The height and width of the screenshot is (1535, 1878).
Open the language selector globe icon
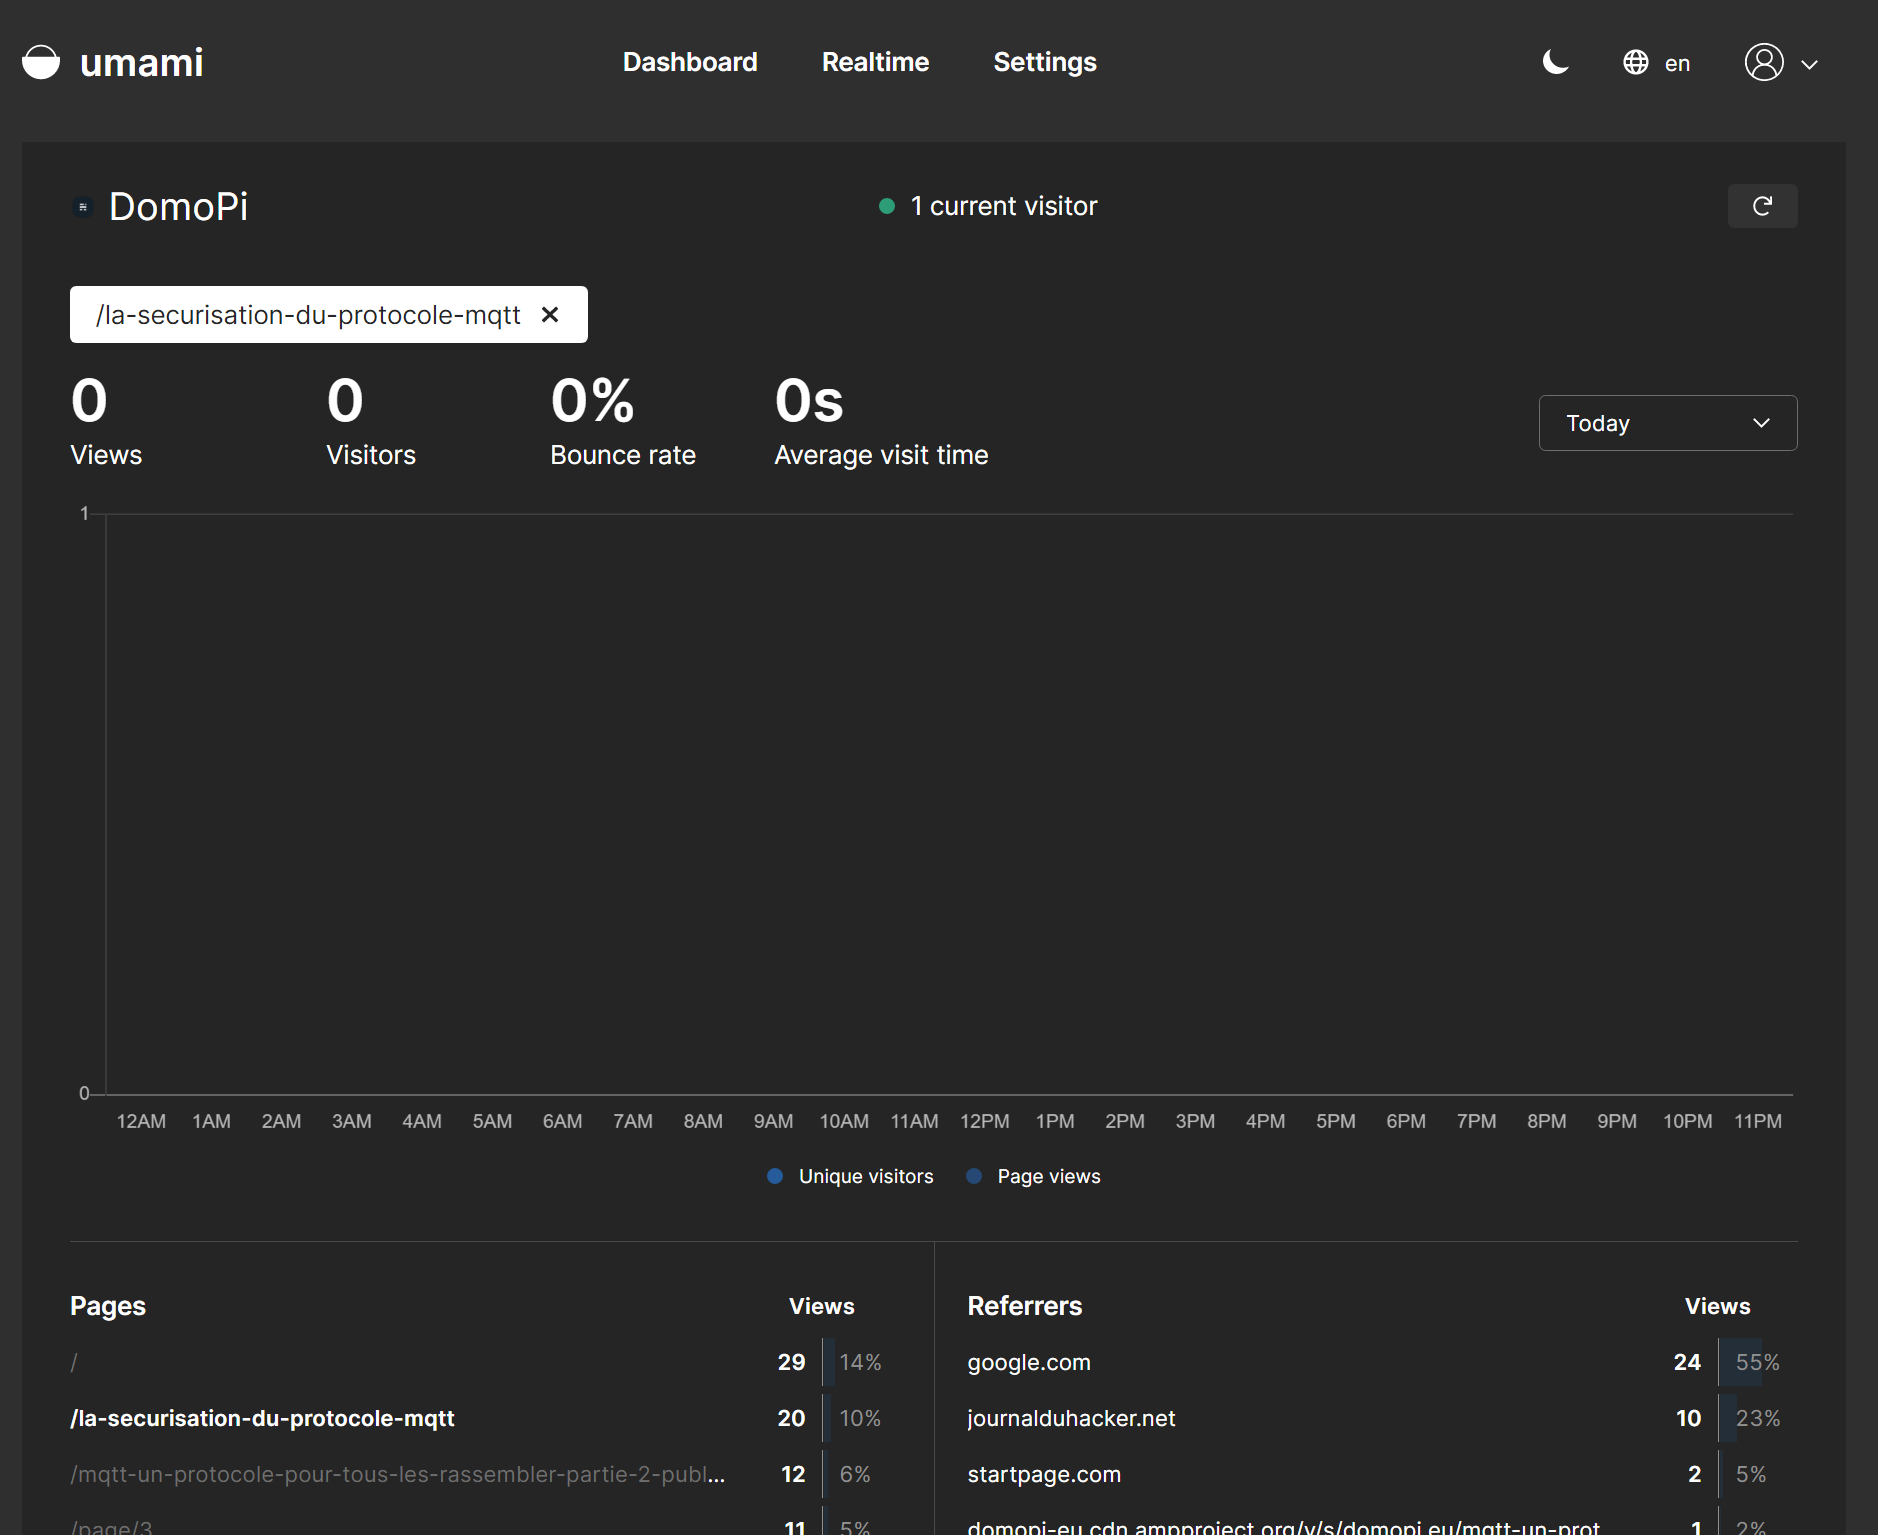pos(1634,61)
